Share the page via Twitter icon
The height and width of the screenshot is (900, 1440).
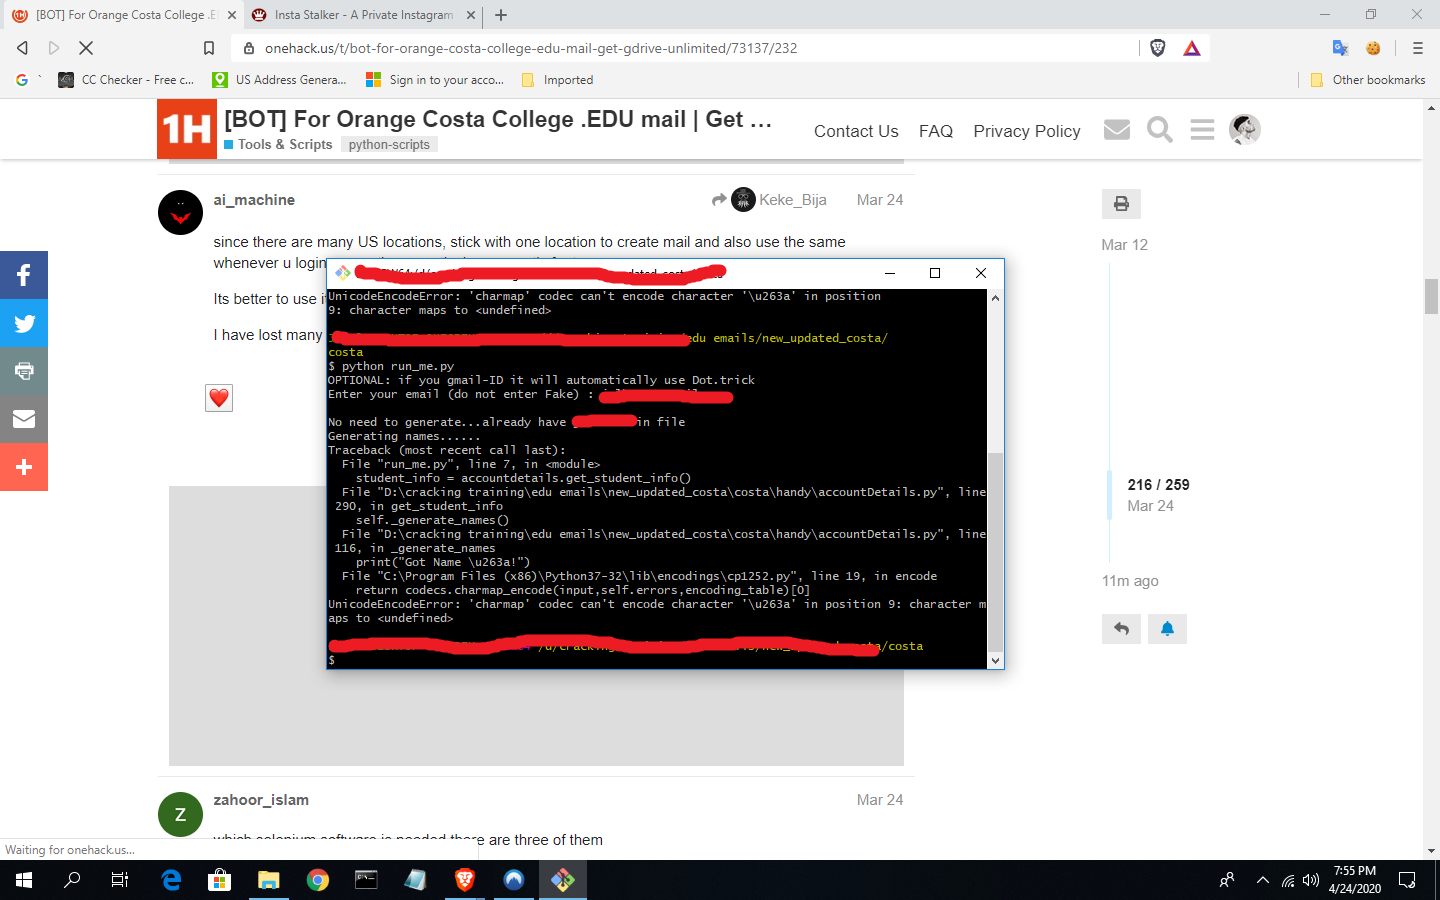tap(24, 323)
